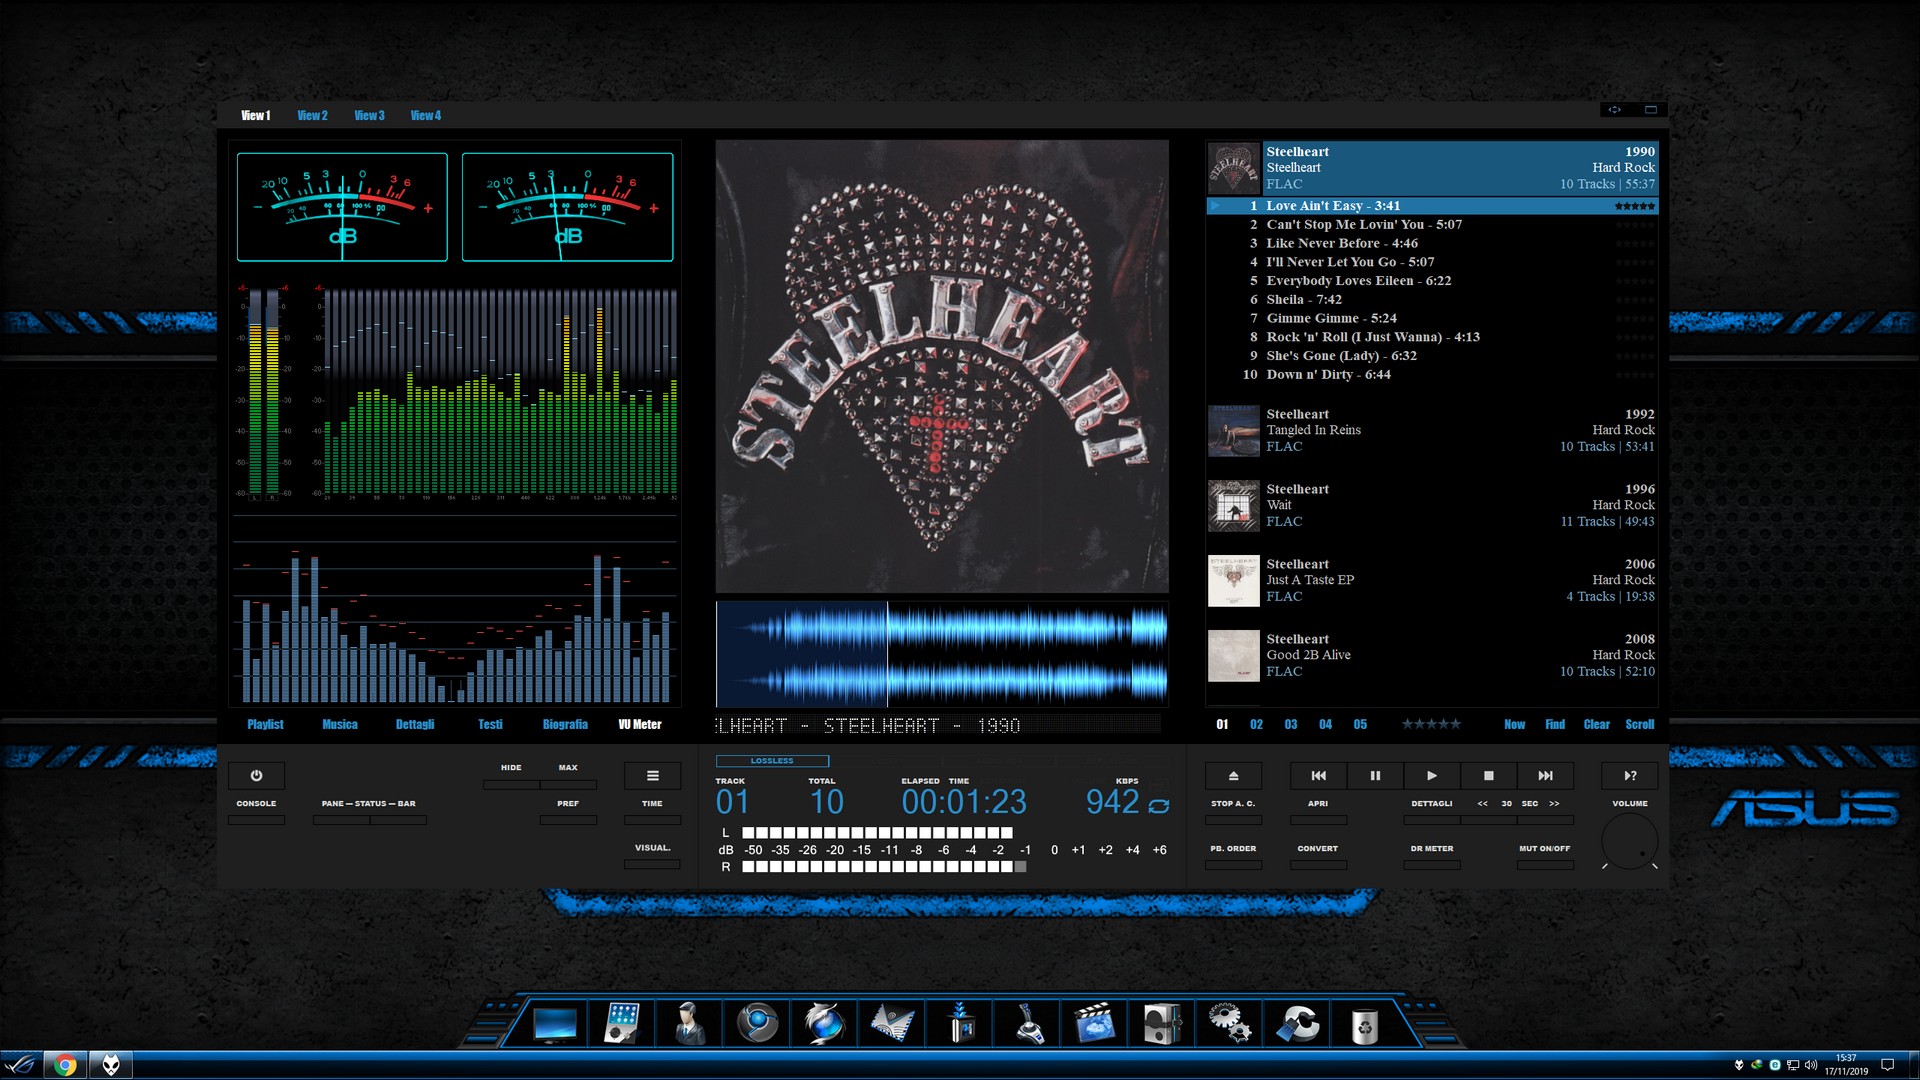Toggle the Console button
The height and width of the screenshot is (1080, 1920).
tap(256, 820)
